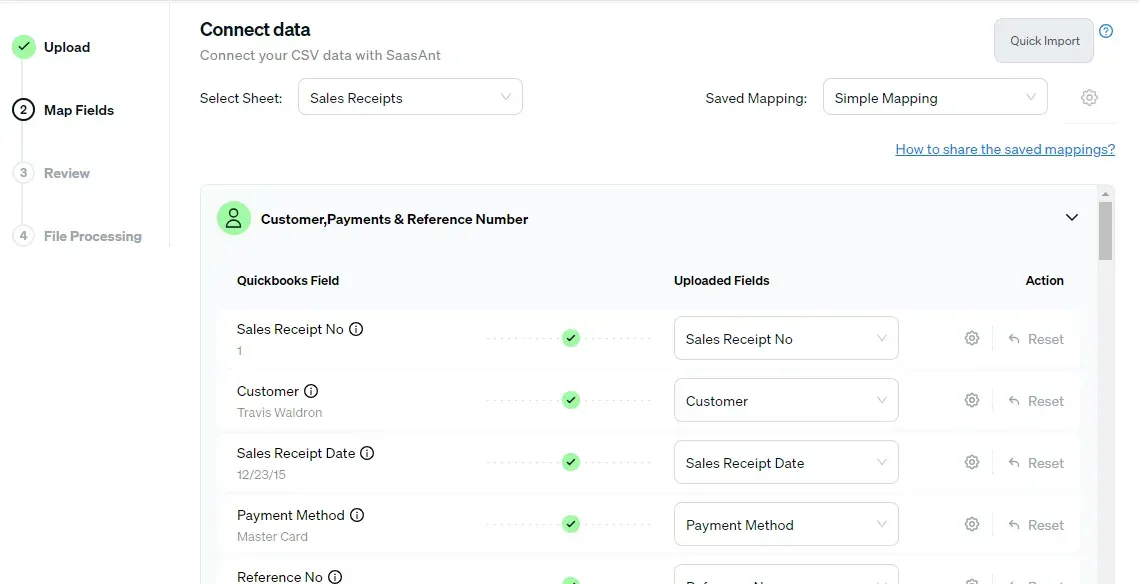Click the green customer avatar icon
The image size is (1139, 584).
[233, 218]
